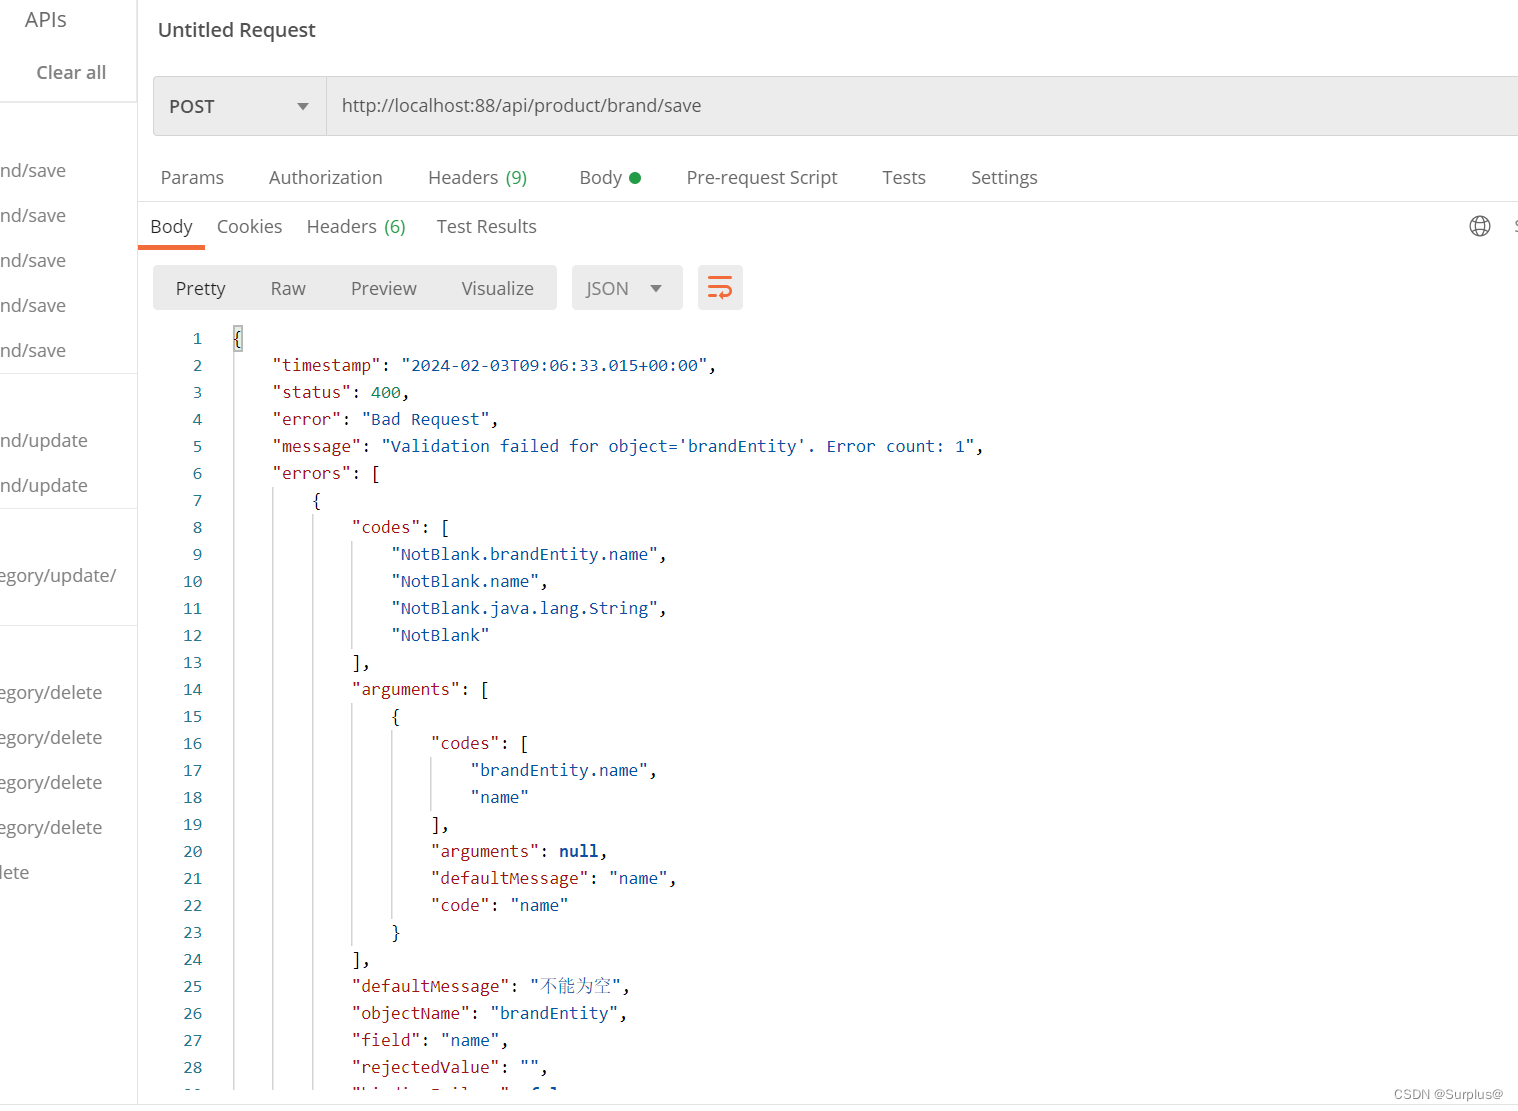Open the Params tab

[x=192, y=177]
